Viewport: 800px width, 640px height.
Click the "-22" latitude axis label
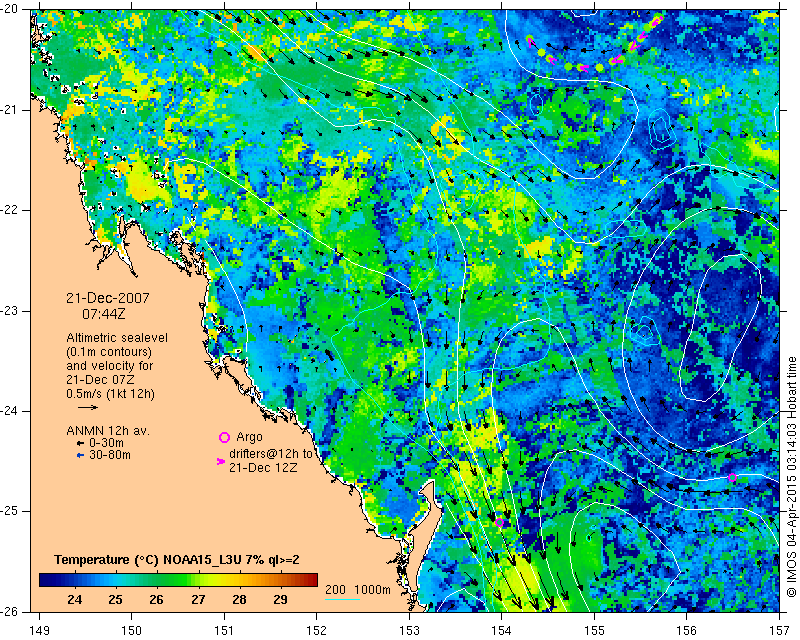coord(9,210)
